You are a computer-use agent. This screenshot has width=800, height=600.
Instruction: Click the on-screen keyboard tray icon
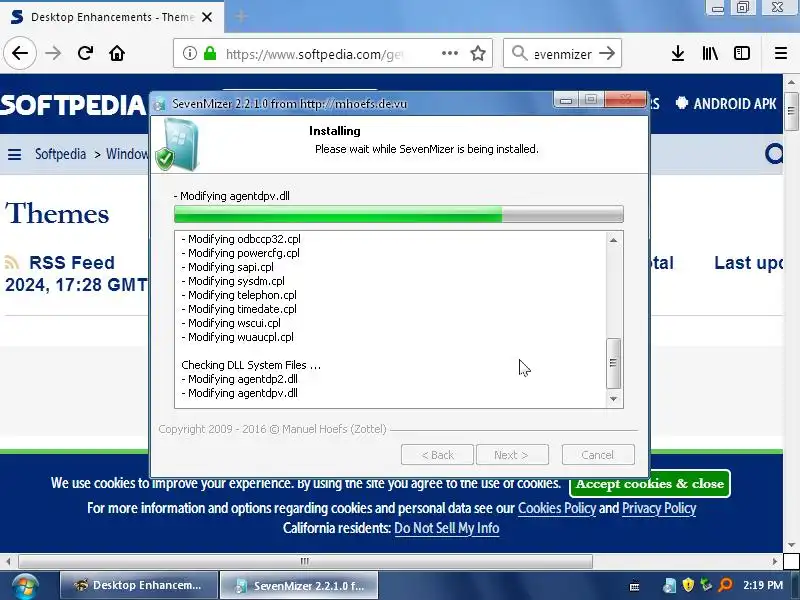[635, 587]
